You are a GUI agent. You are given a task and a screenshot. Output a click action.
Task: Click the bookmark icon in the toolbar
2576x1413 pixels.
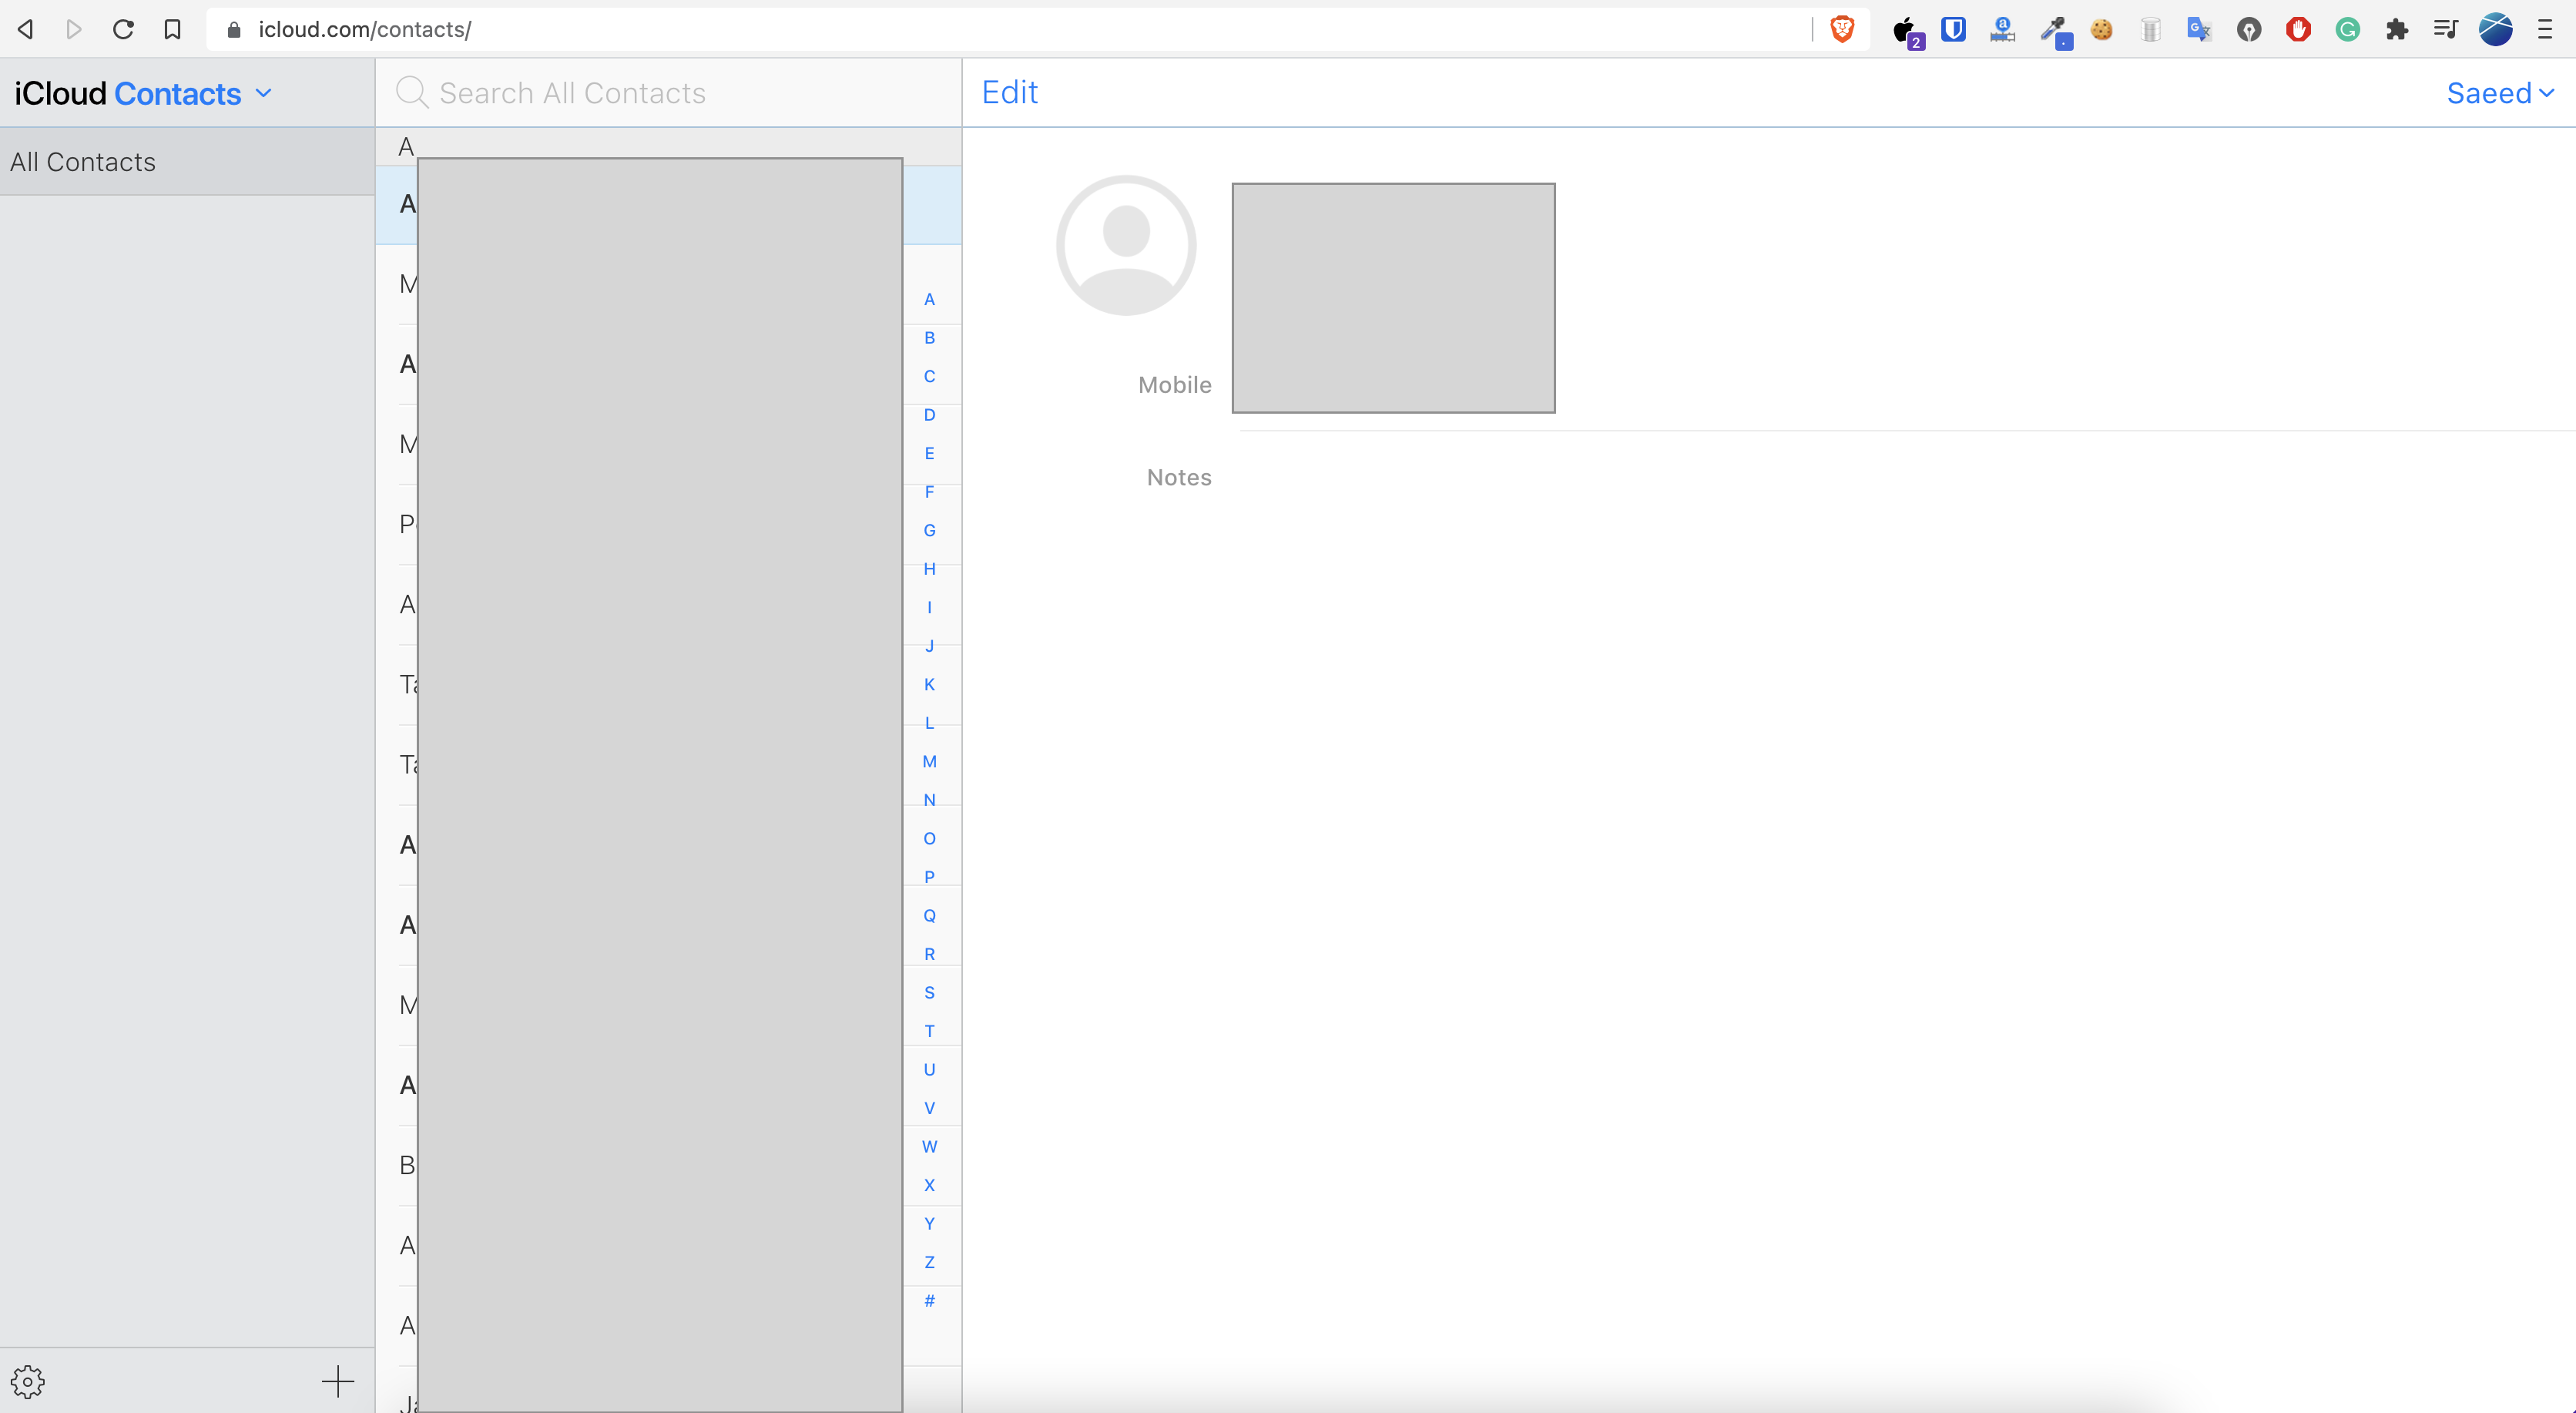[x=172, y=29]
